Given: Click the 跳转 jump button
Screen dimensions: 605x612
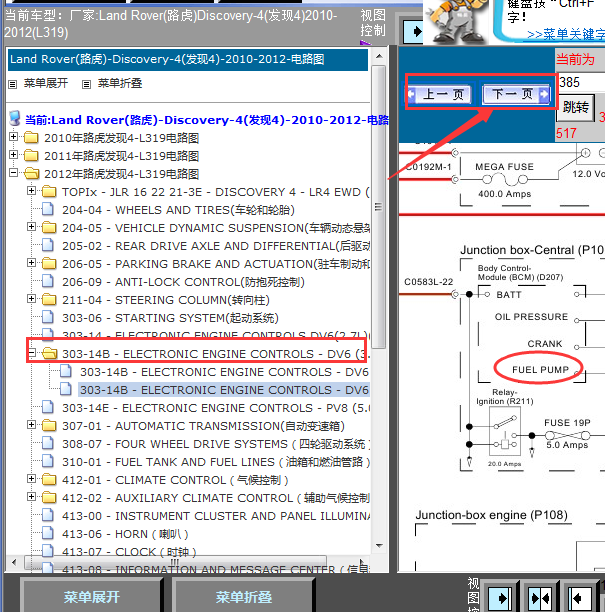Looking at the screenshot, I should 576,107.
